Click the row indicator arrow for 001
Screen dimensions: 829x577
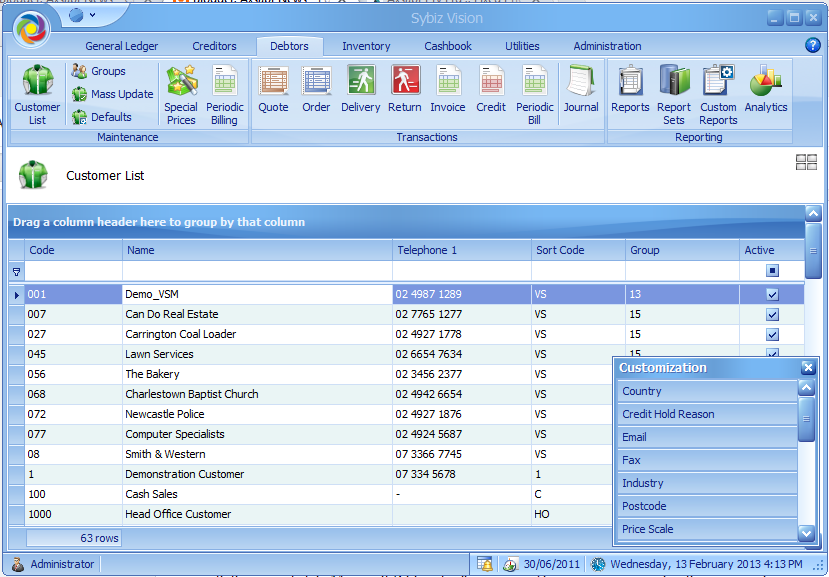coord(16,295)
